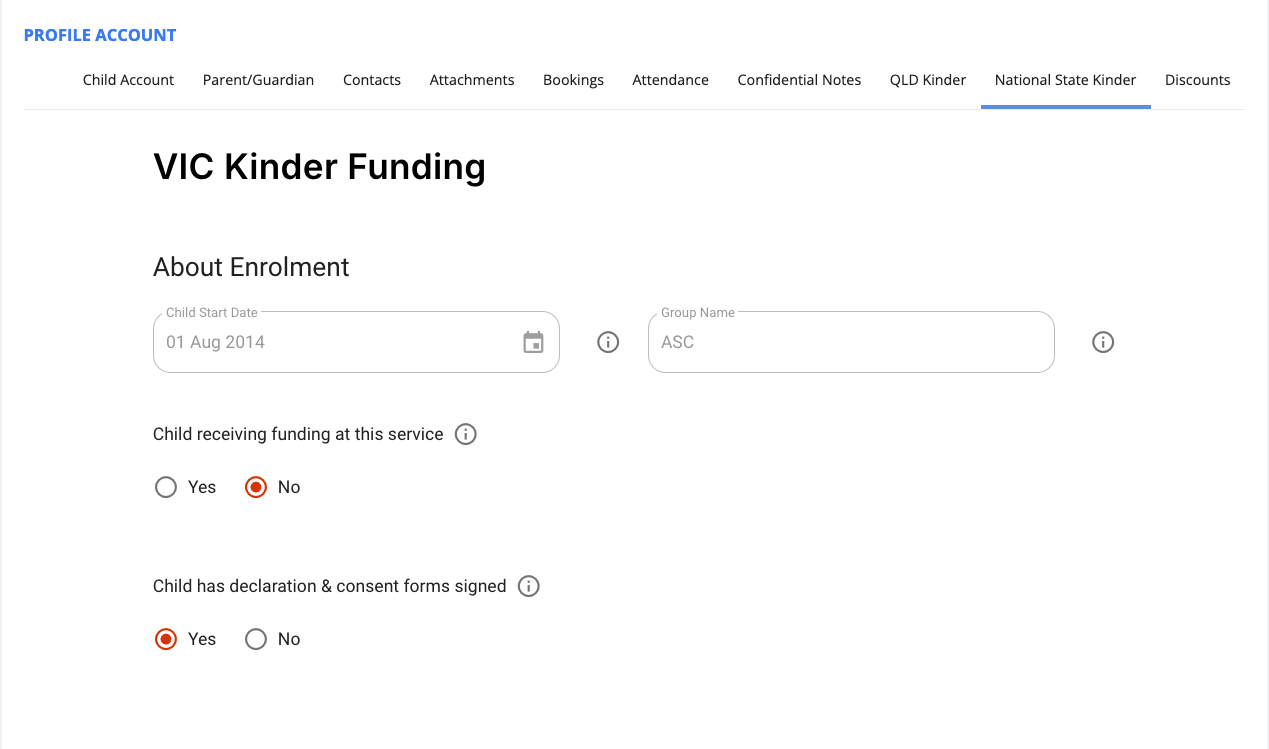Switch to the Bookings tab
Viewport: 1269px width, 749px height.
(573, 80)
